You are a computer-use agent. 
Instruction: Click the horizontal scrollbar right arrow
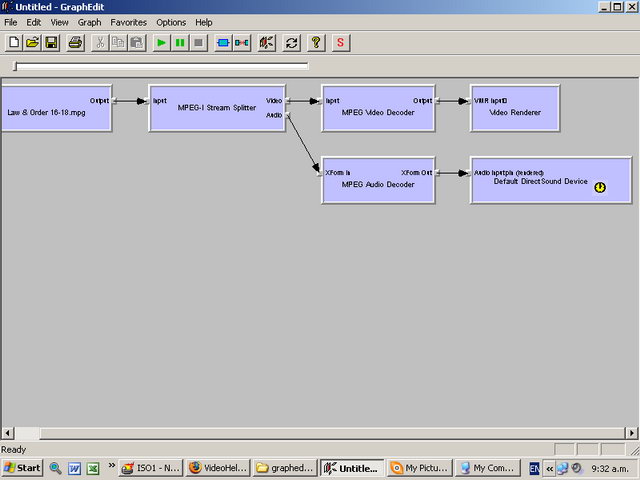pos(631,433)
